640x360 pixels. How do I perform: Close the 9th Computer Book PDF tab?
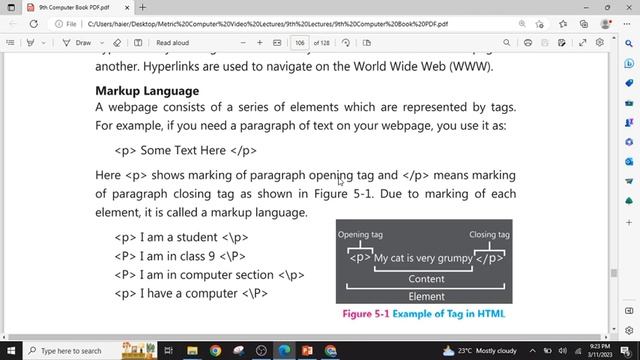[x=127, y=7]
